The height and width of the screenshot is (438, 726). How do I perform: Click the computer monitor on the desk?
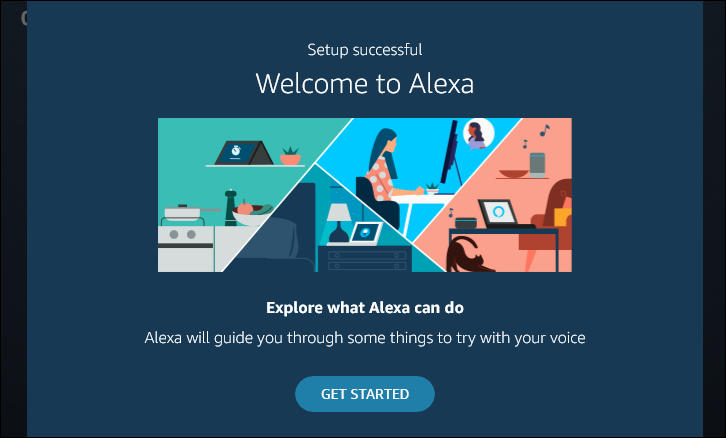click(450, 155)
